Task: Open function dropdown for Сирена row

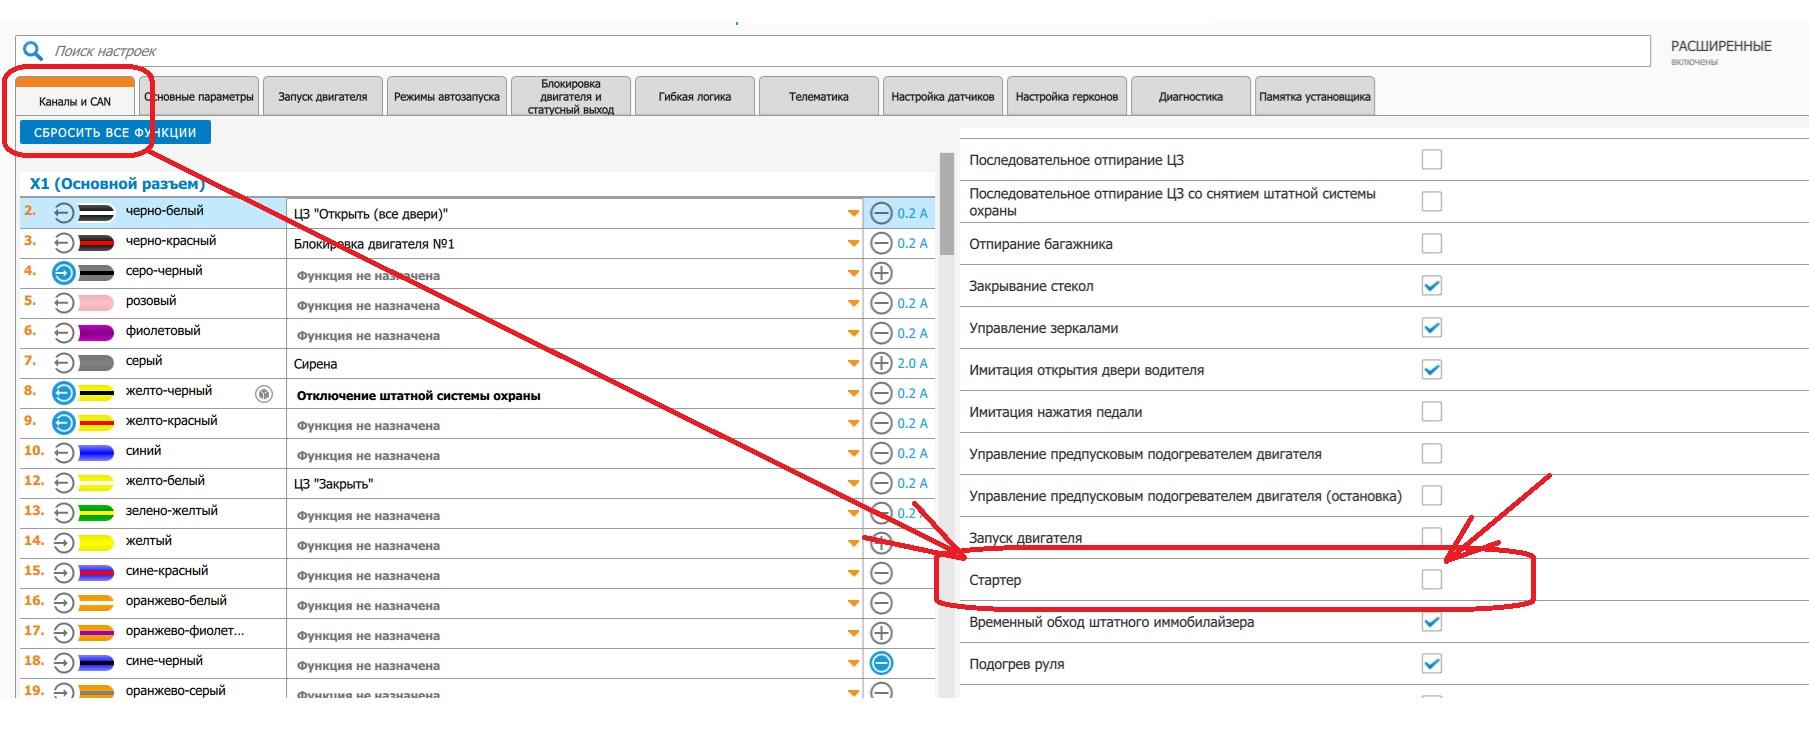Action: coord(853,364)
